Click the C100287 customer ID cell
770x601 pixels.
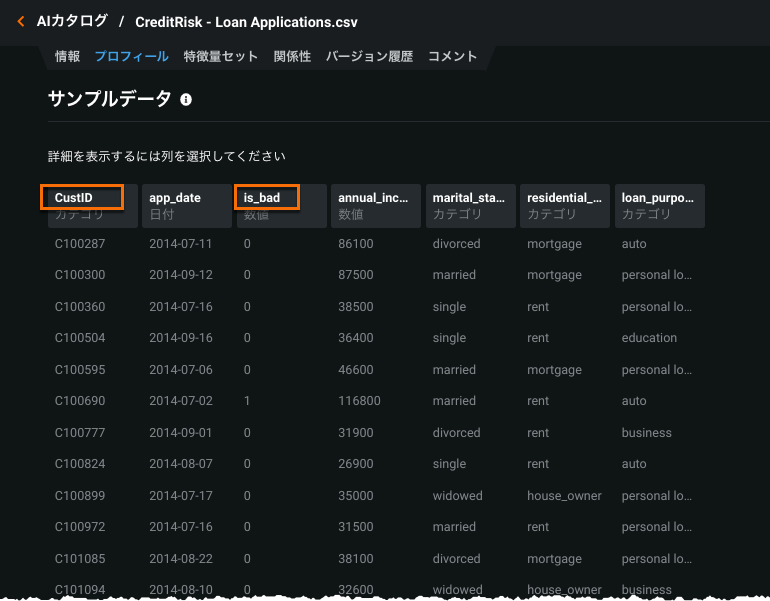[x=80, y=244]
